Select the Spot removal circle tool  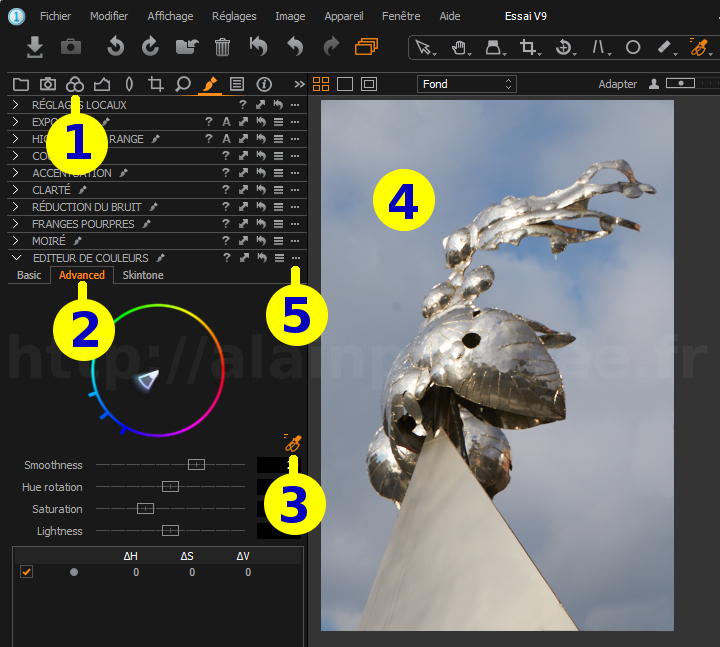[633, 47]
